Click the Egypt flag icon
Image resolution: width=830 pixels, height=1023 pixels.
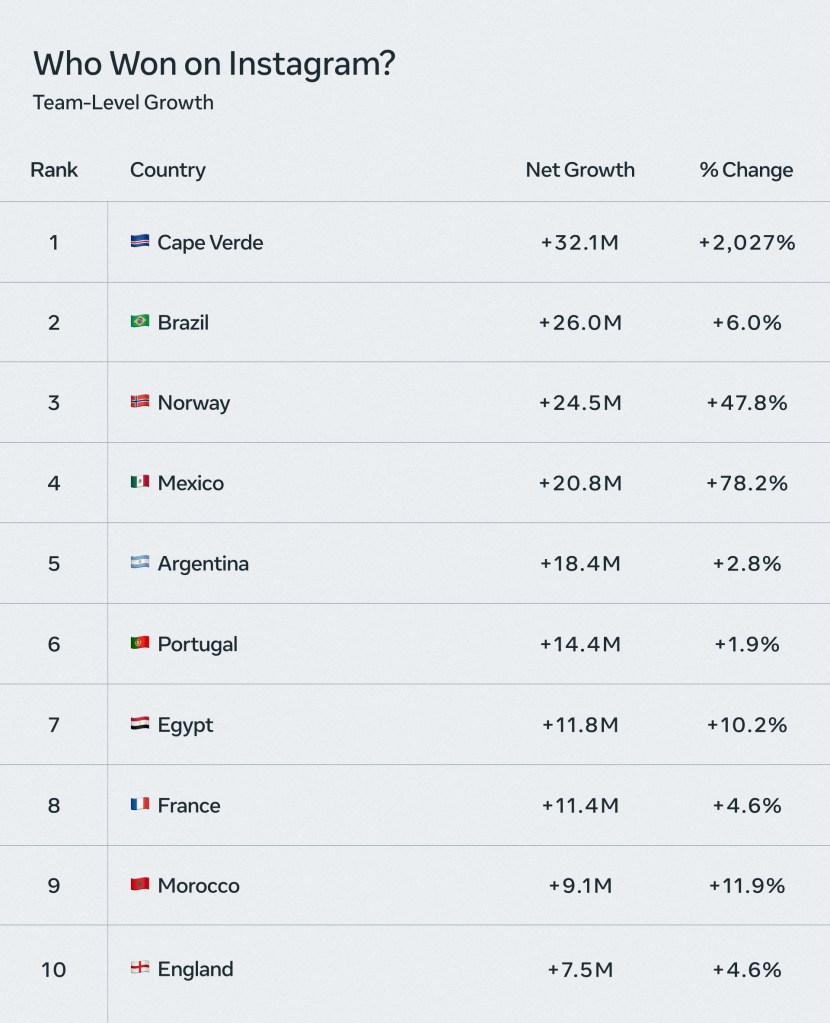[x=140, y=723]
